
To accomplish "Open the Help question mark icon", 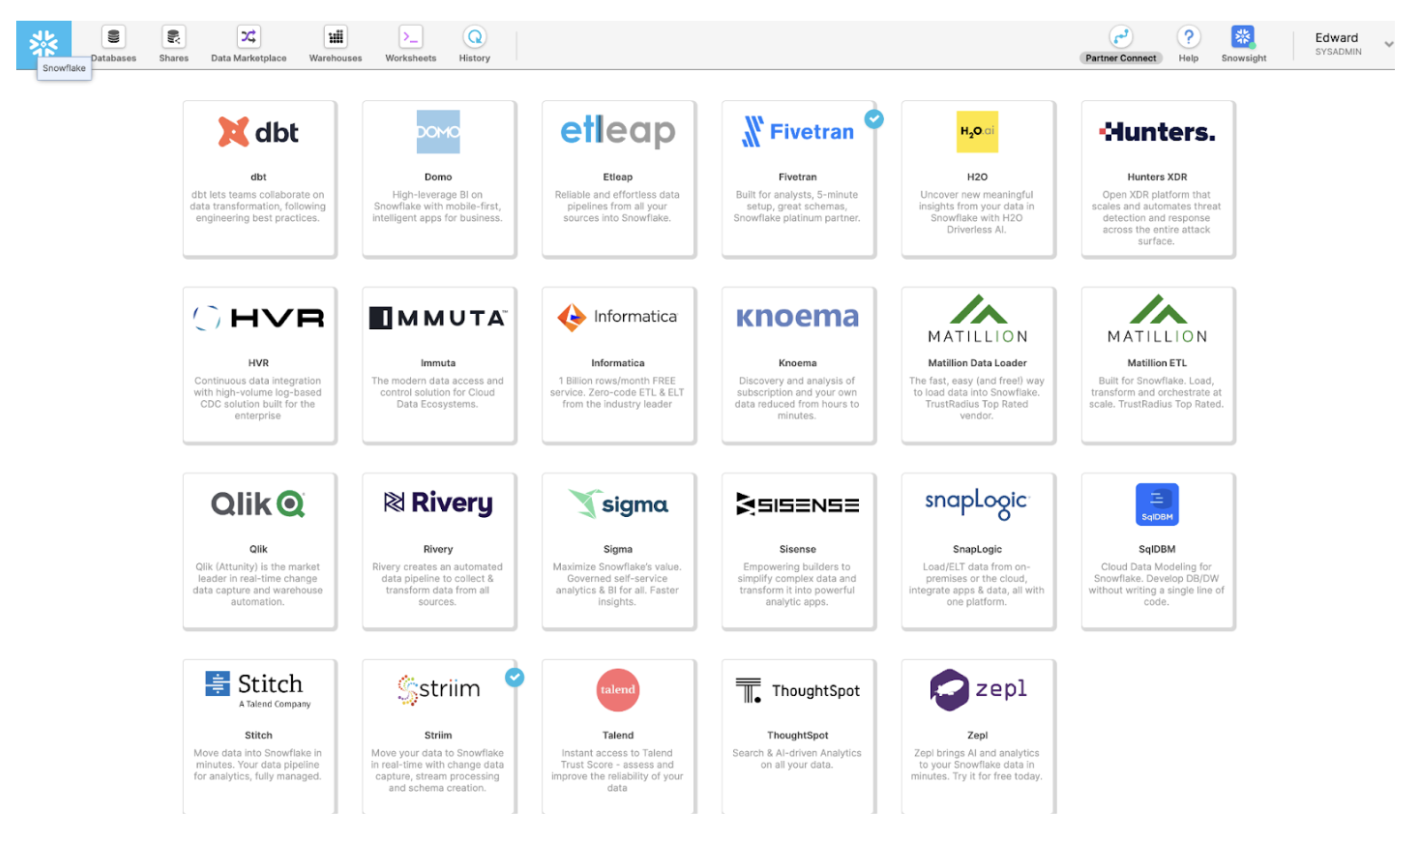I will 1188,37.
